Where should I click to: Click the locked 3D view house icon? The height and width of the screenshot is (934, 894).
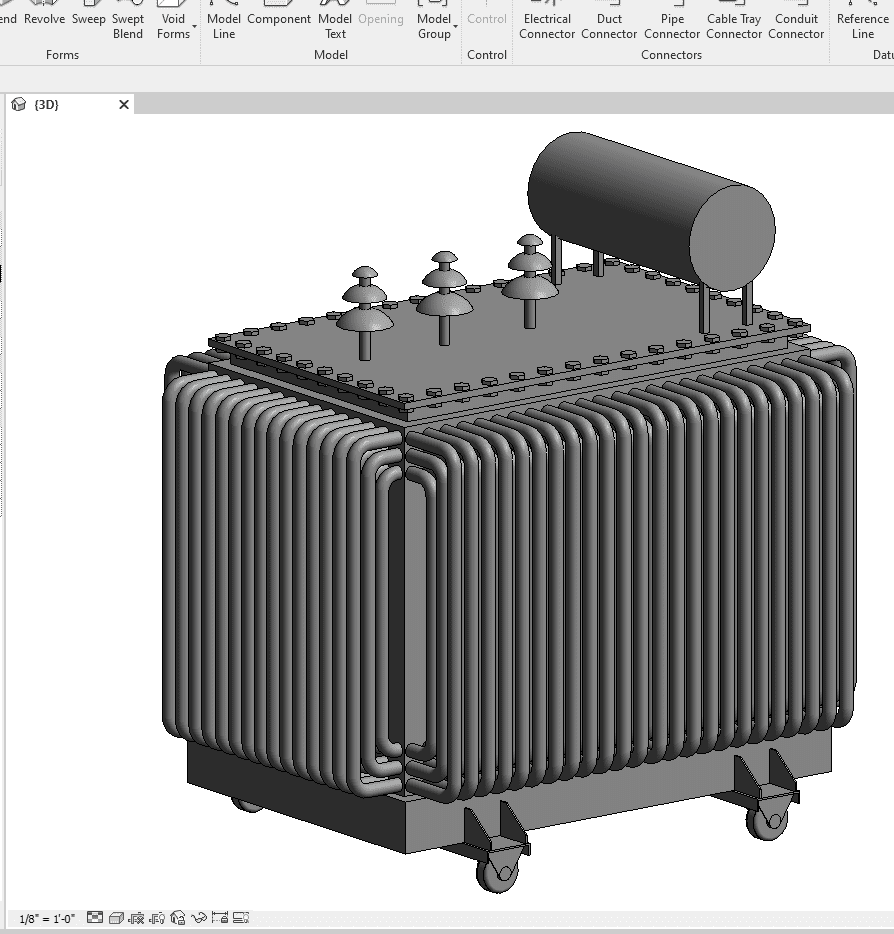point(178,917)
